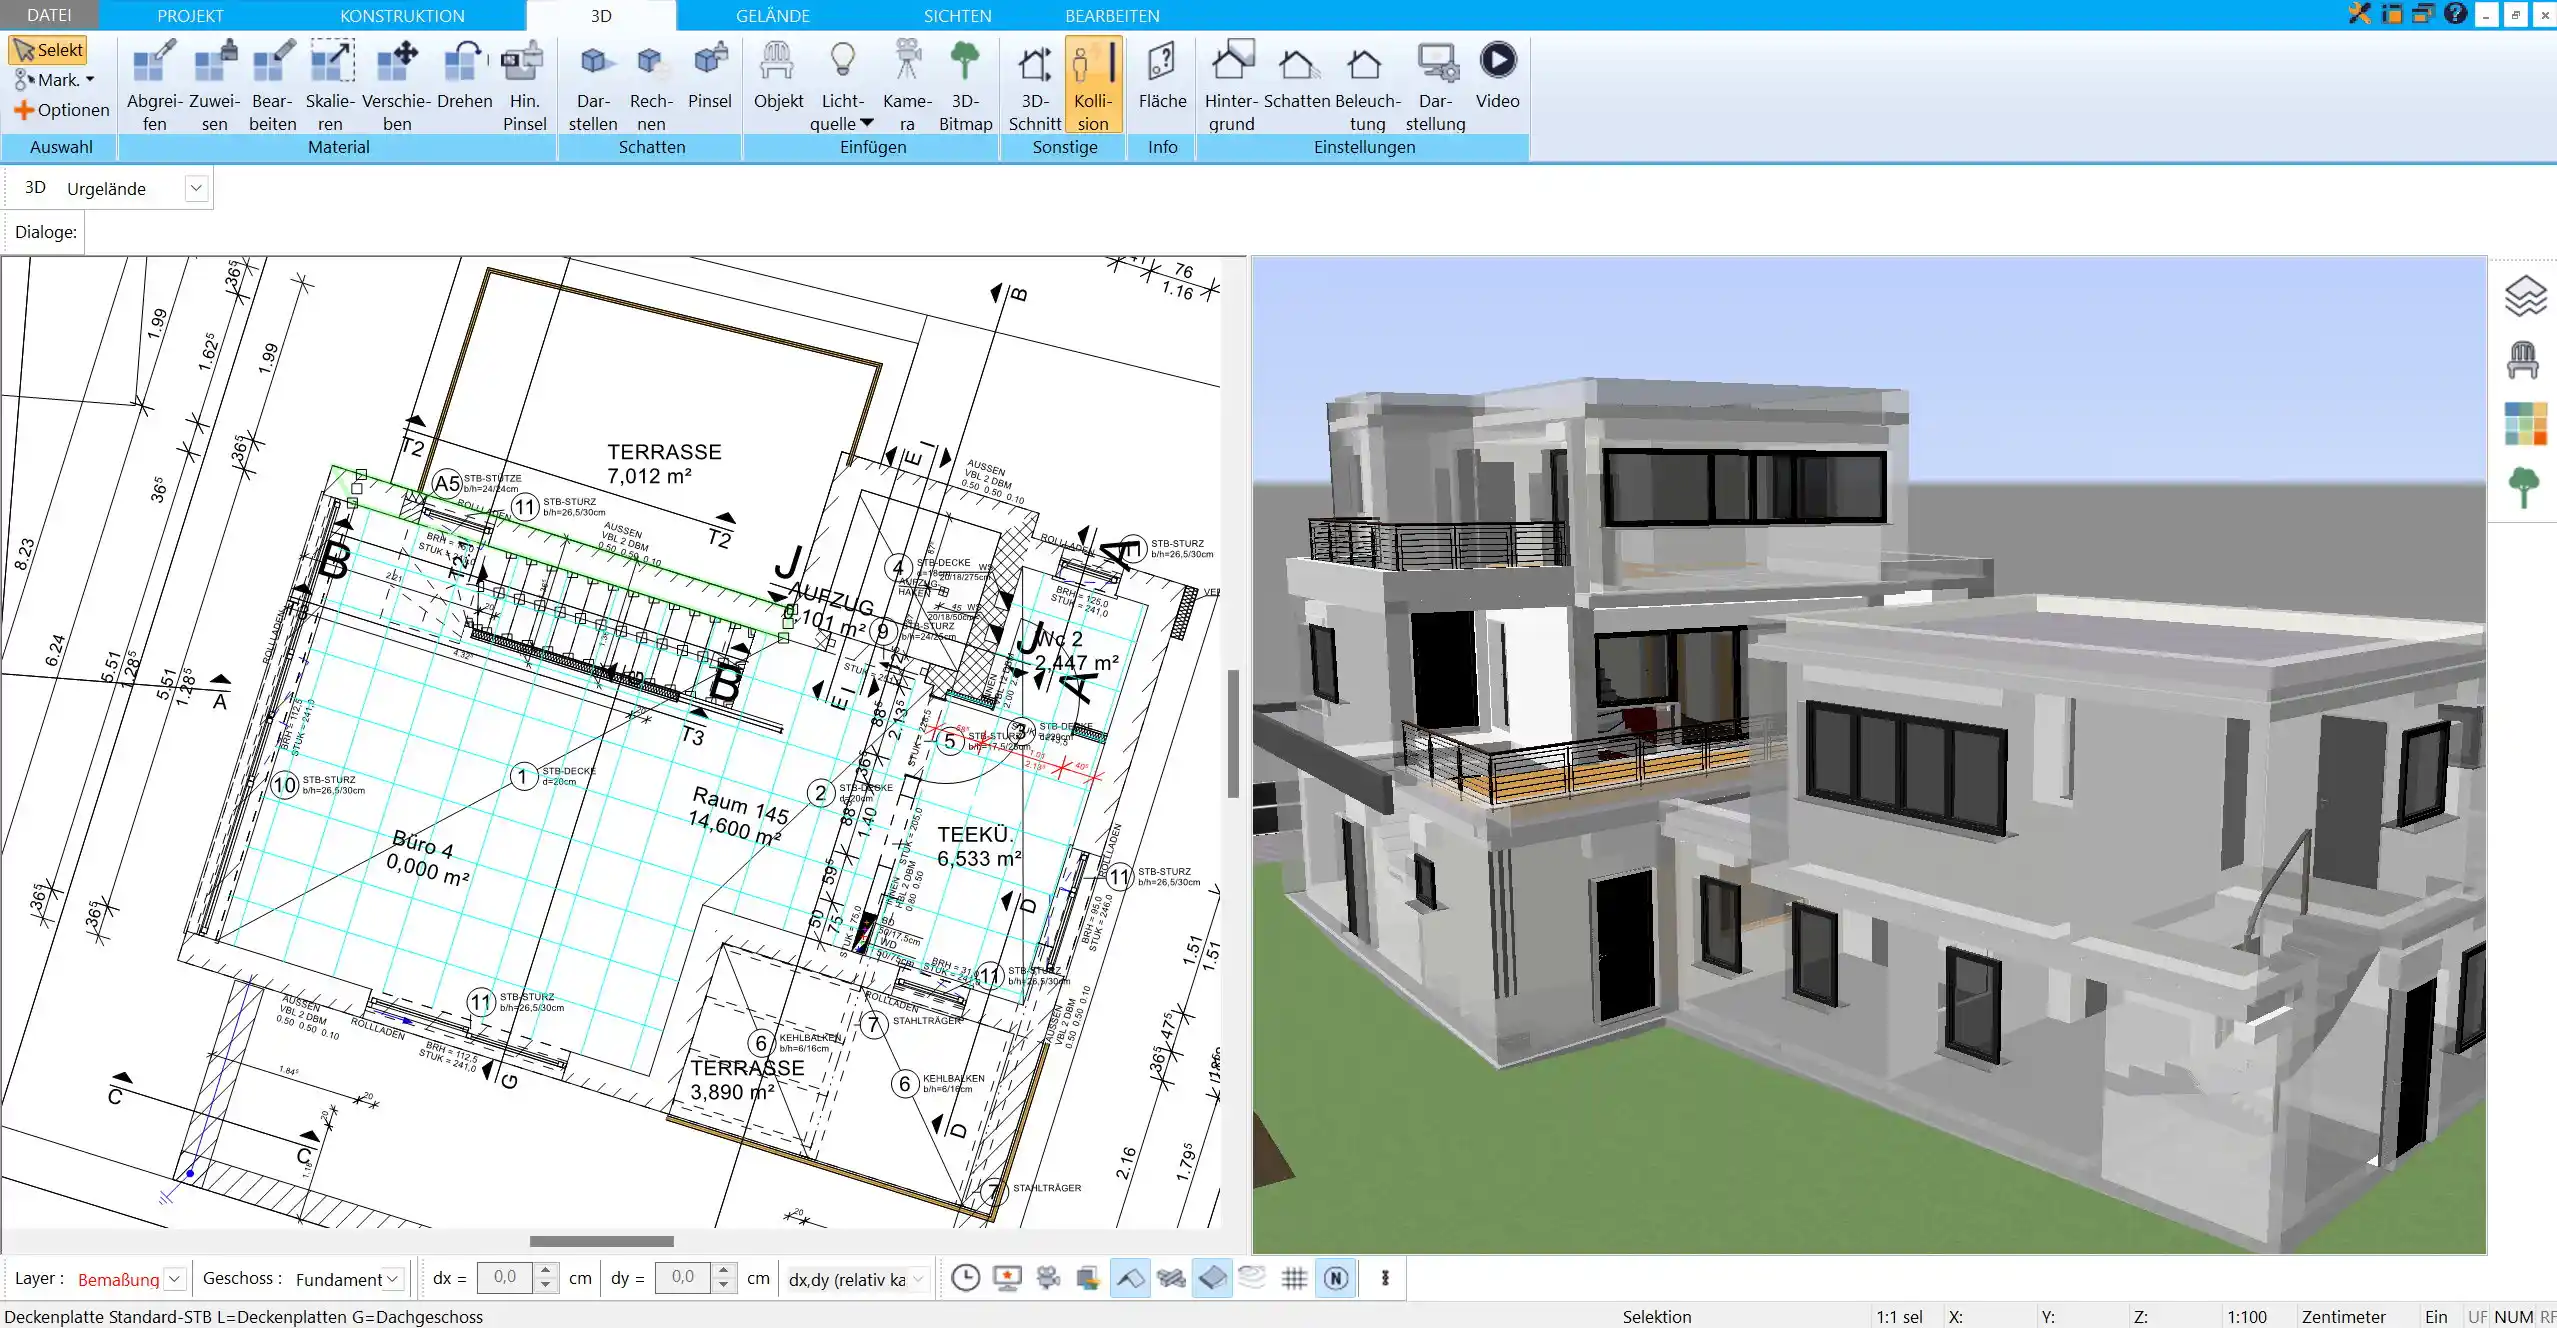Select the shadow Pinsel tool
Screen dimensions: 2557x1328
click(710, 76)
